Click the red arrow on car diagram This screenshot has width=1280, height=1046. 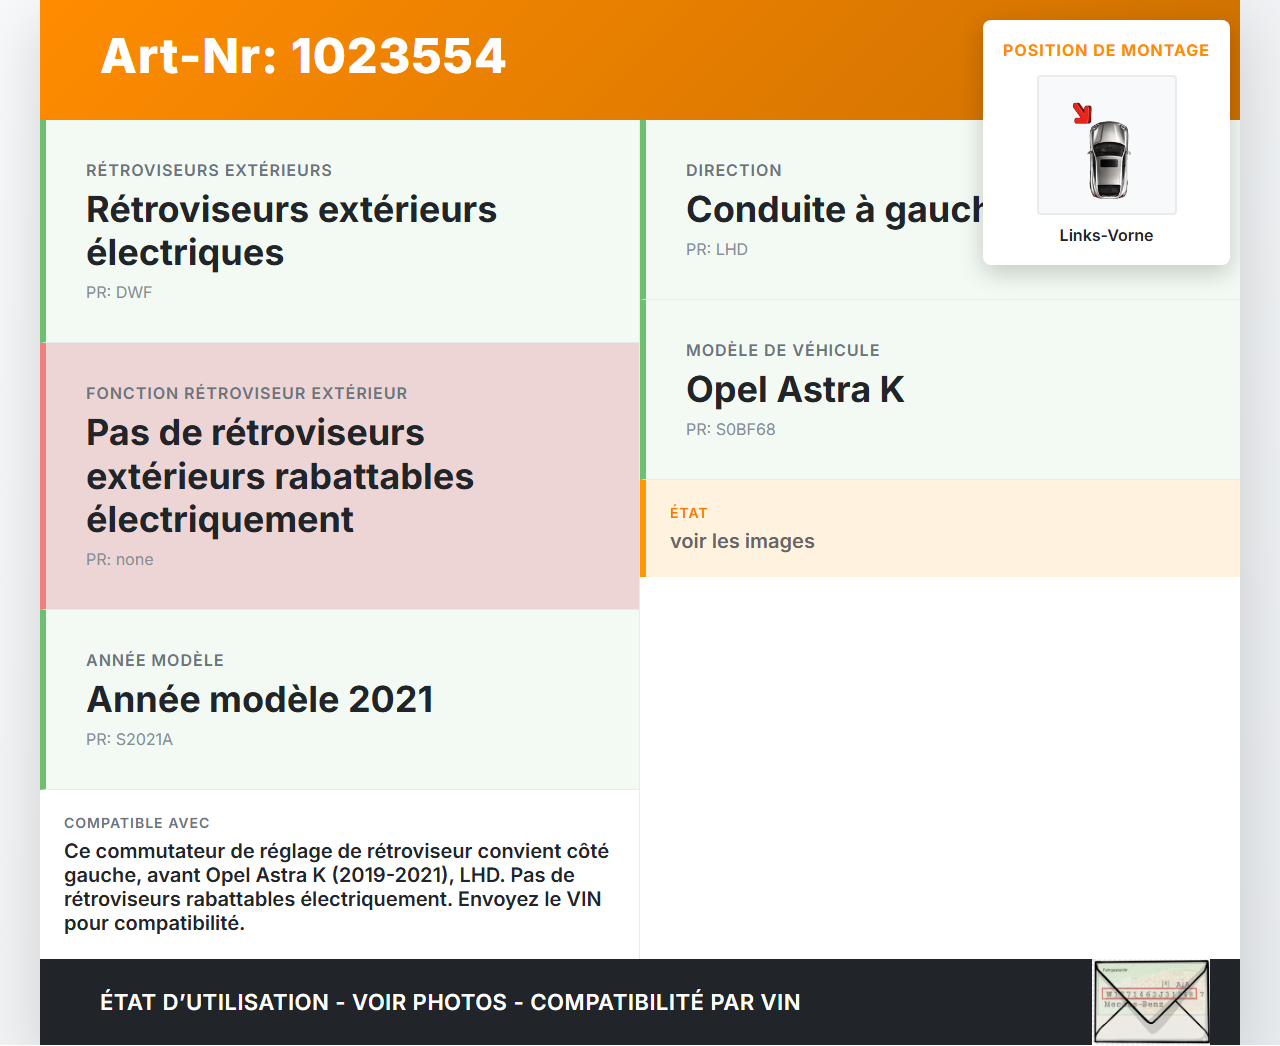click(1082, 113)
